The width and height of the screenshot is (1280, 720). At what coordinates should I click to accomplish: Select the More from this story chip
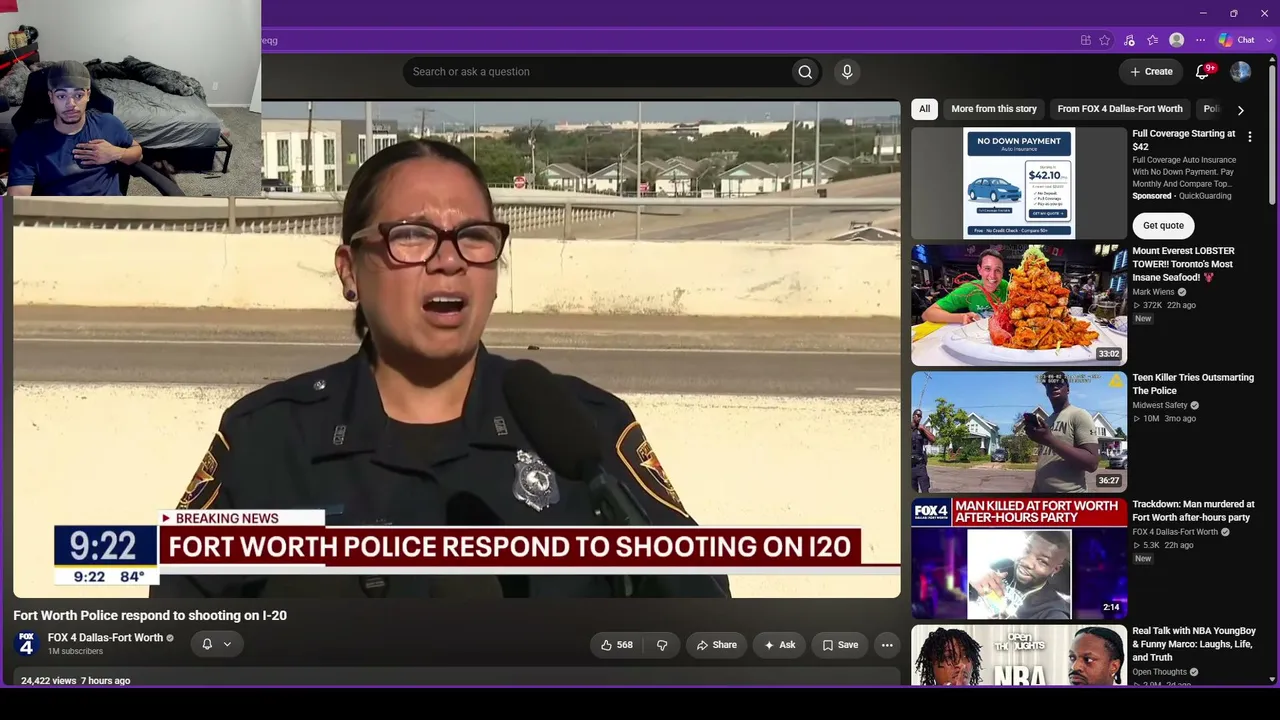coord(994,109)
